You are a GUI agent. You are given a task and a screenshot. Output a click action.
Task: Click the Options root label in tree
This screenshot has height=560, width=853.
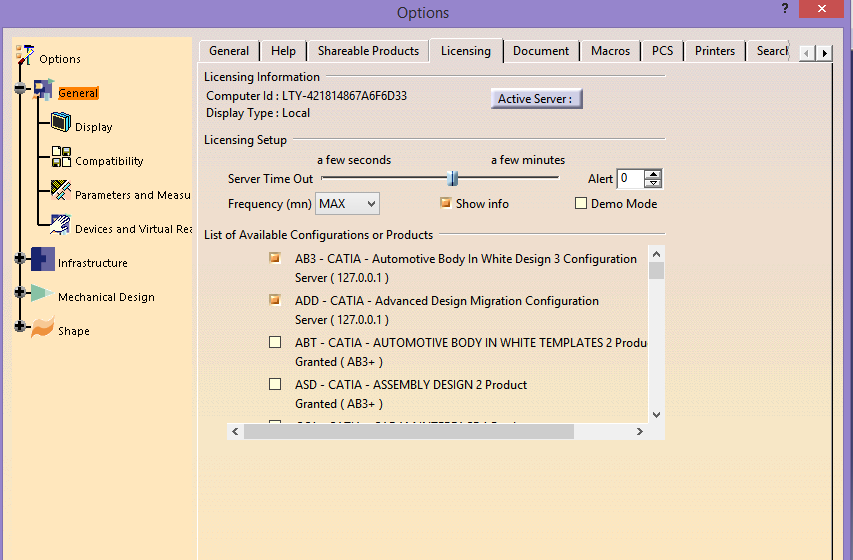coord(60,59)
